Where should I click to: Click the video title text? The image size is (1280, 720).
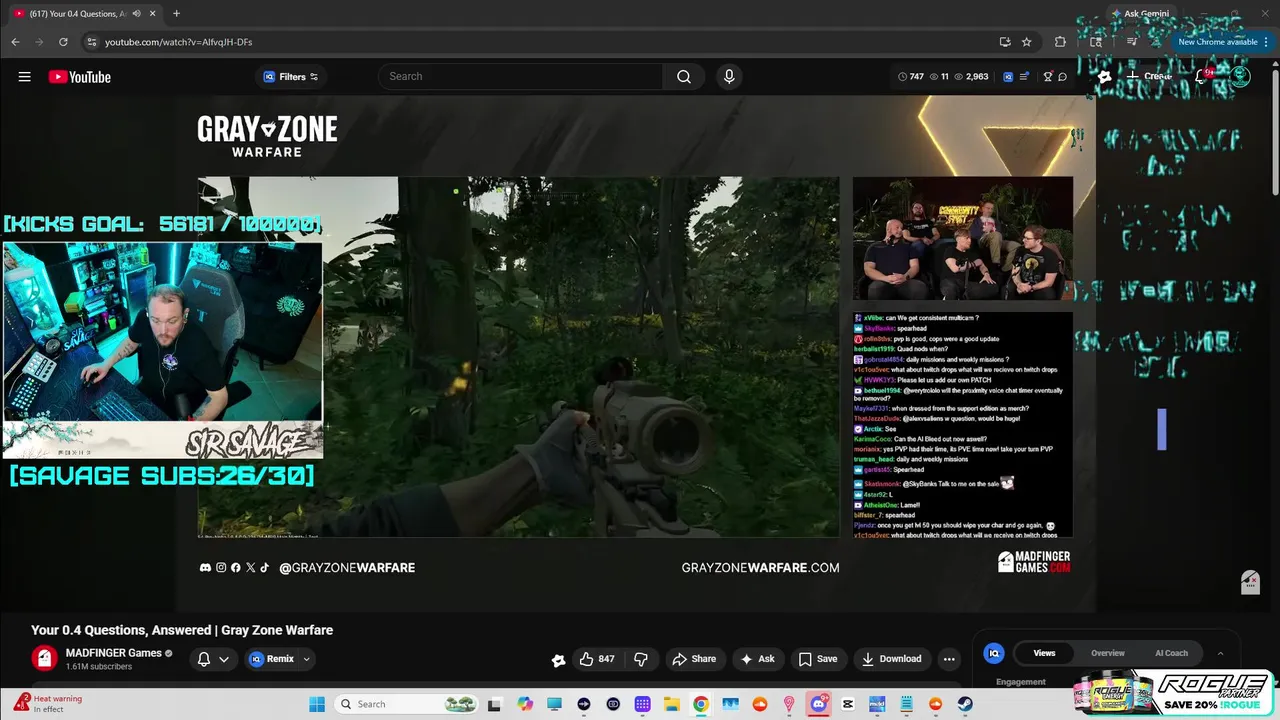point(182,630)
